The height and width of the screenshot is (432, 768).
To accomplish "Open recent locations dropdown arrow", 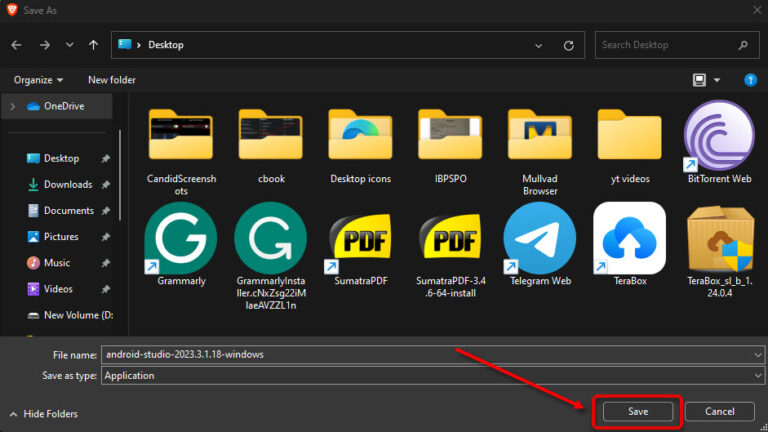I will click(70, 45).
